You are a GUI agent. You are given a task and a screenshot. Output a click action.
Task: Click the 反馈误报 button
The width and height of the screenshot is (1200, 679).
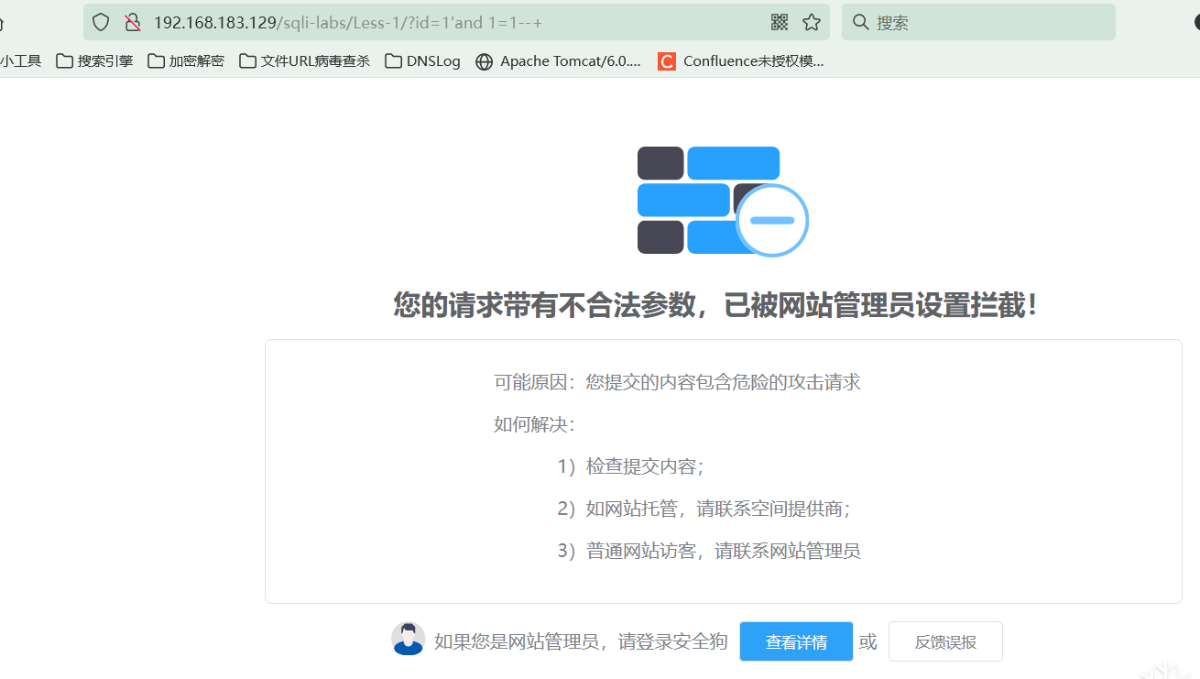point(945,642)
